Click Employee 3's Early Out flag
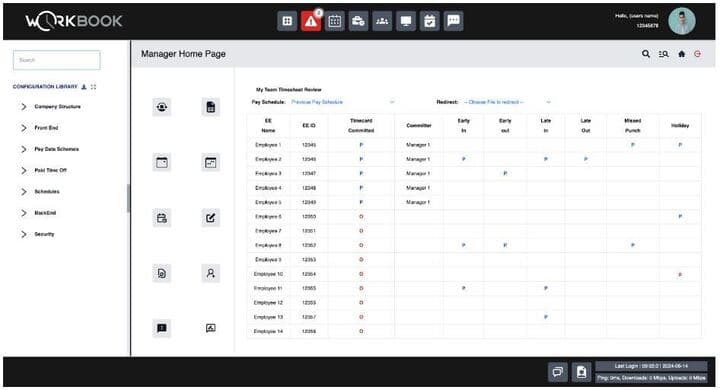 pos(505,173)
